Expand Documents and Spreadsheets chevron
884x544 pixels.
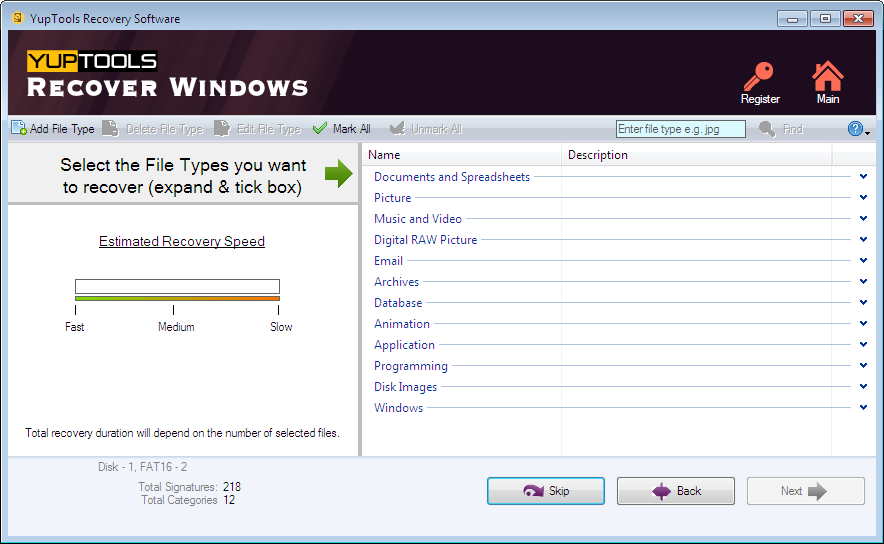(x=863, y=176)
